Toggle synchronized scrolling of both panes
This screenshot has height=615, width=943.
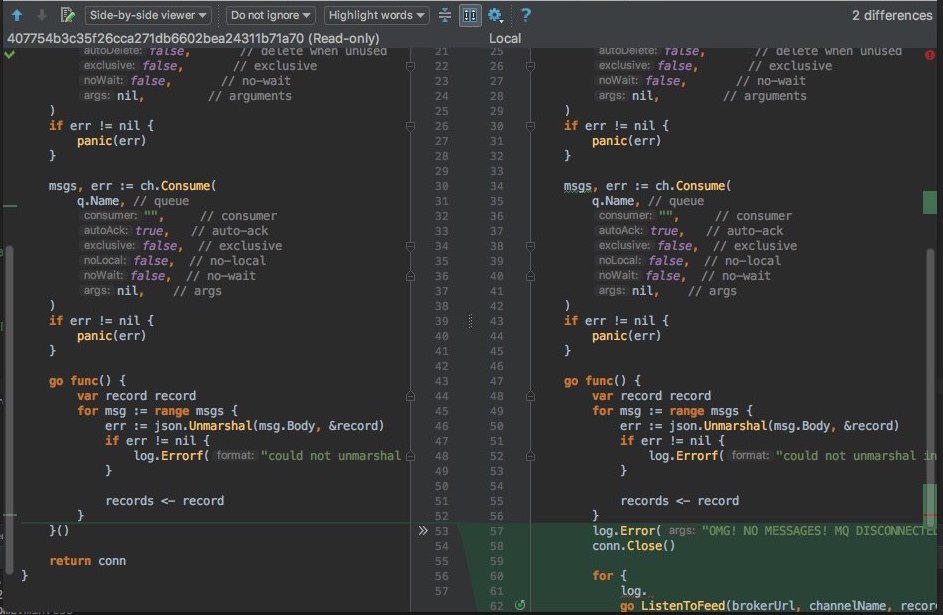point(469,15)
